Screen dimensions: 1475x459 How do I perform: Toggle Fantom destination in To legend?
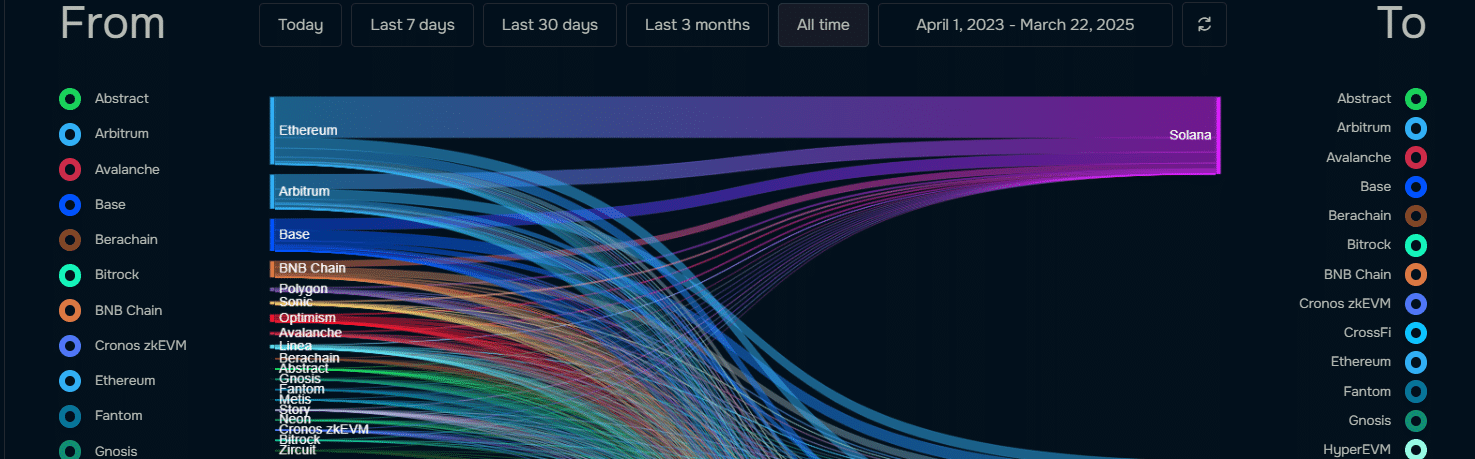(x=1415, y=392)
